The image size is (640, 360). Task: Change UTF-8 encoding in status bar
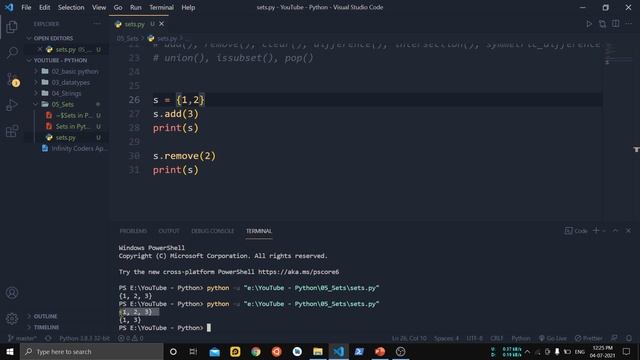click(474, 338)
